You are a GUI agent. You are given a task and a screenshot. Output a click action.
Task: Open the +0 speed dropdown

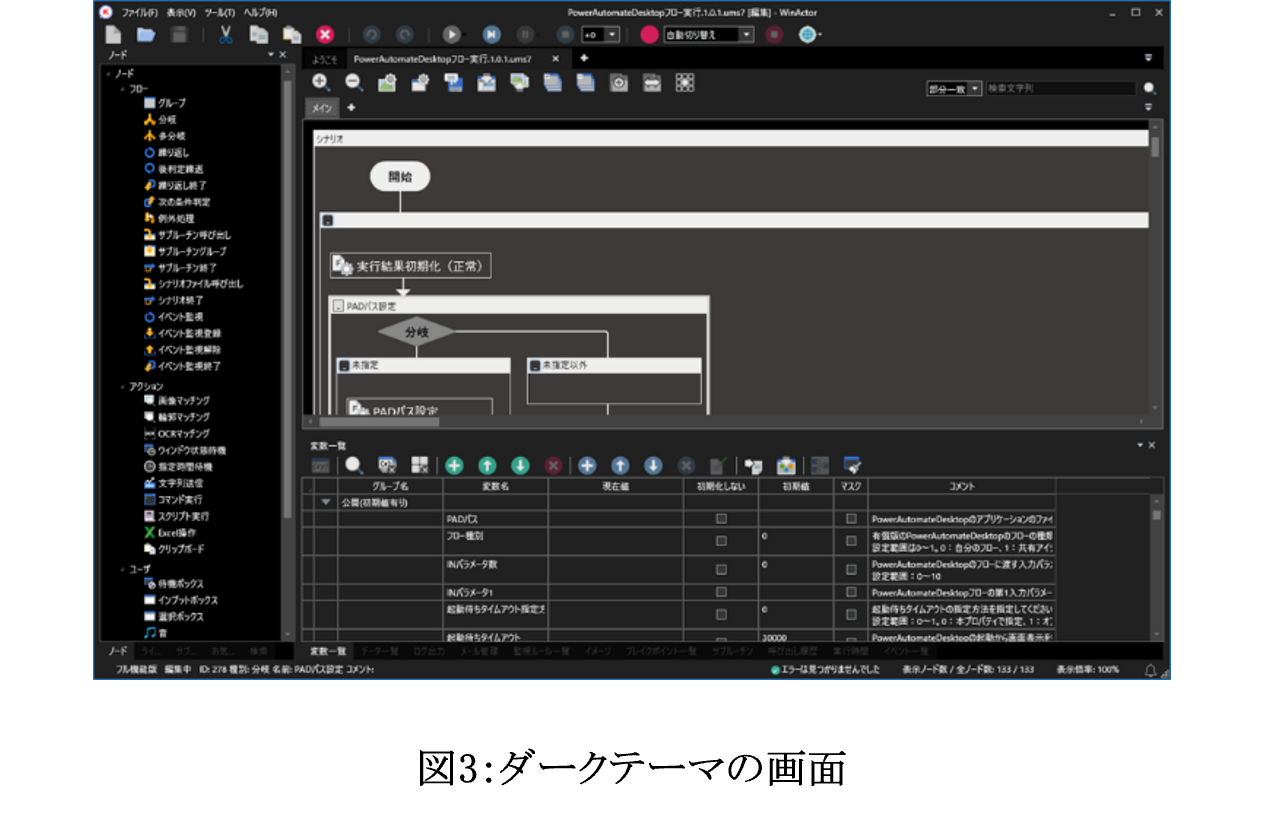coord(601,34)
